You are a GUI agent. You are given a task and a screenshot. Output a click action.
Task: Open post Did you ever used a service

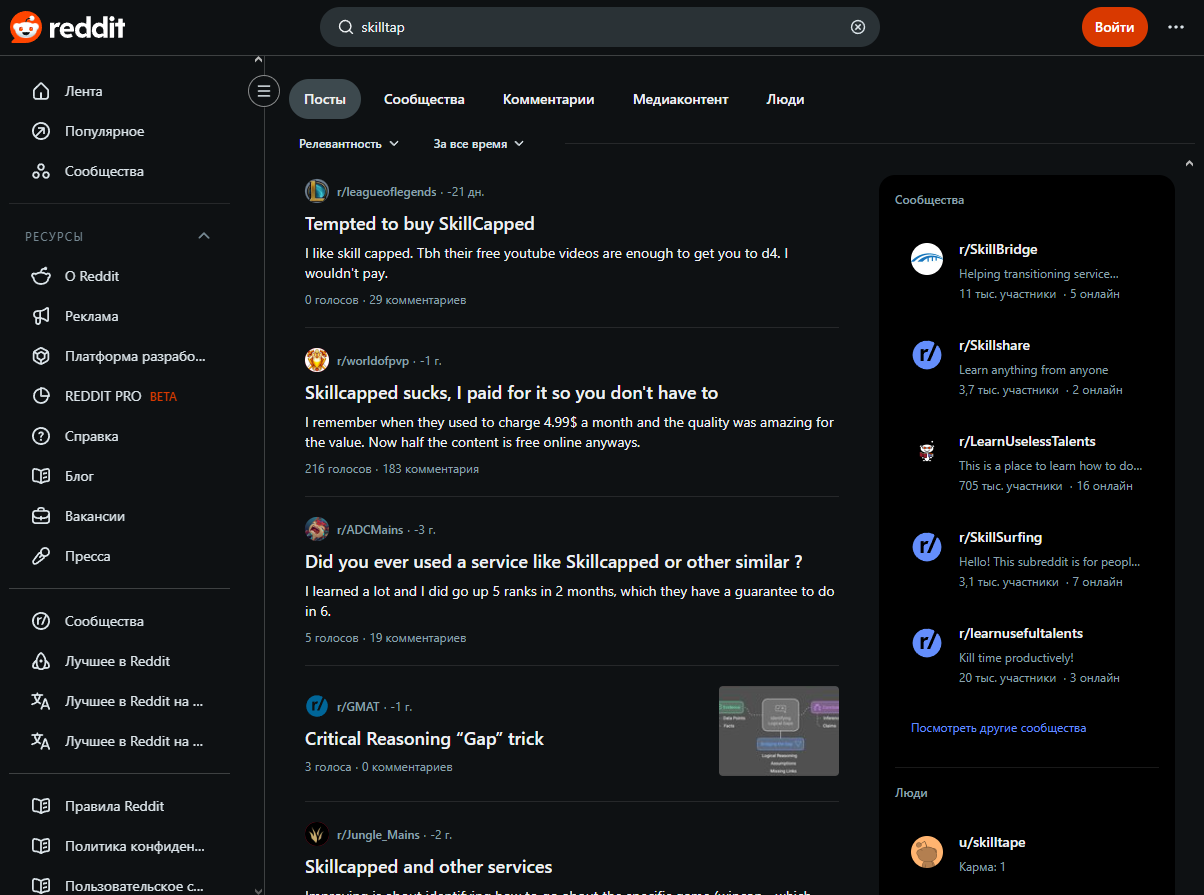tap(554, 562)
